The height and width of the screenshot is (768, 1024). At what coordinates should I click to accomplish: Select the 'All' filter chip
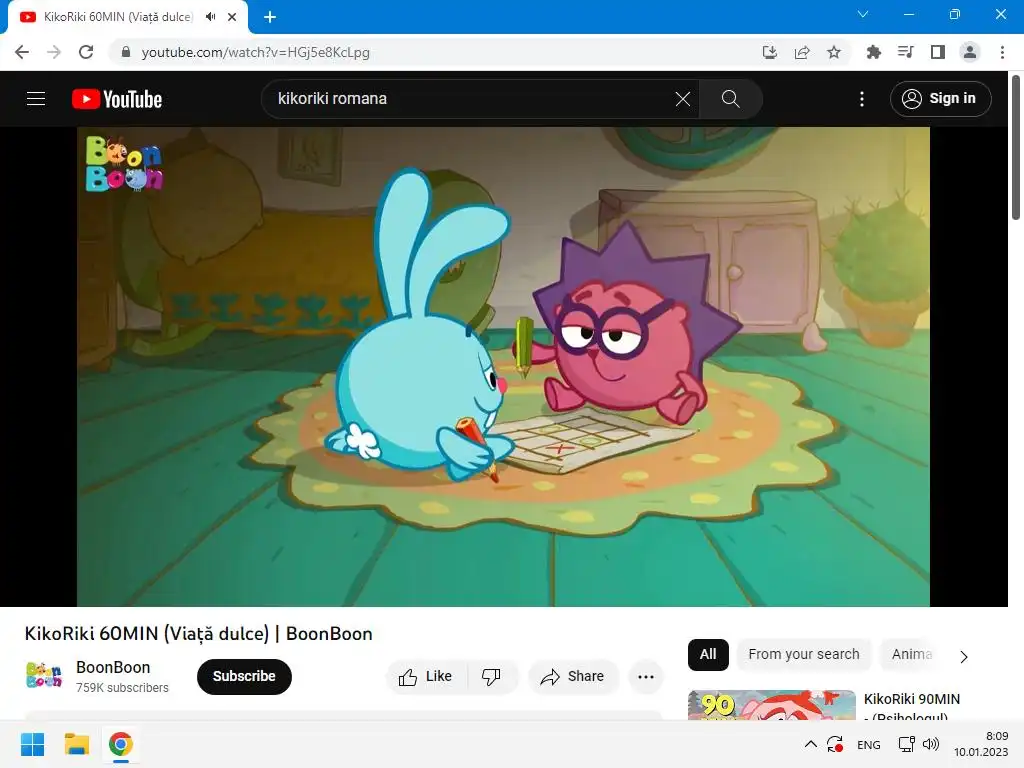pyautogui.click(x=708, y=654)
